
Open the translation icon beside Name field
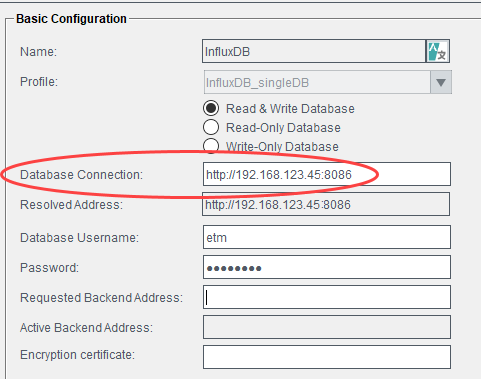(x=438, y=51)
